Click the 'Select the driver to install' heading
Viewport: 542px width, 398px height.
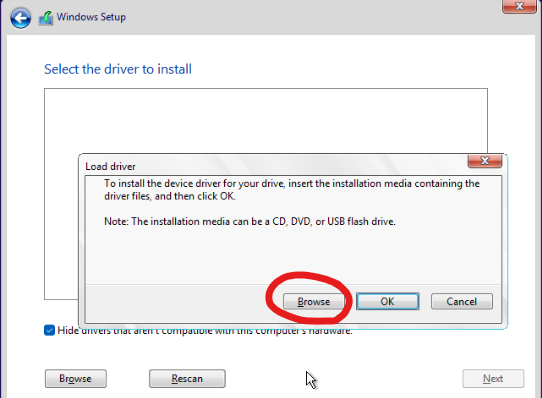click(118, 69)
